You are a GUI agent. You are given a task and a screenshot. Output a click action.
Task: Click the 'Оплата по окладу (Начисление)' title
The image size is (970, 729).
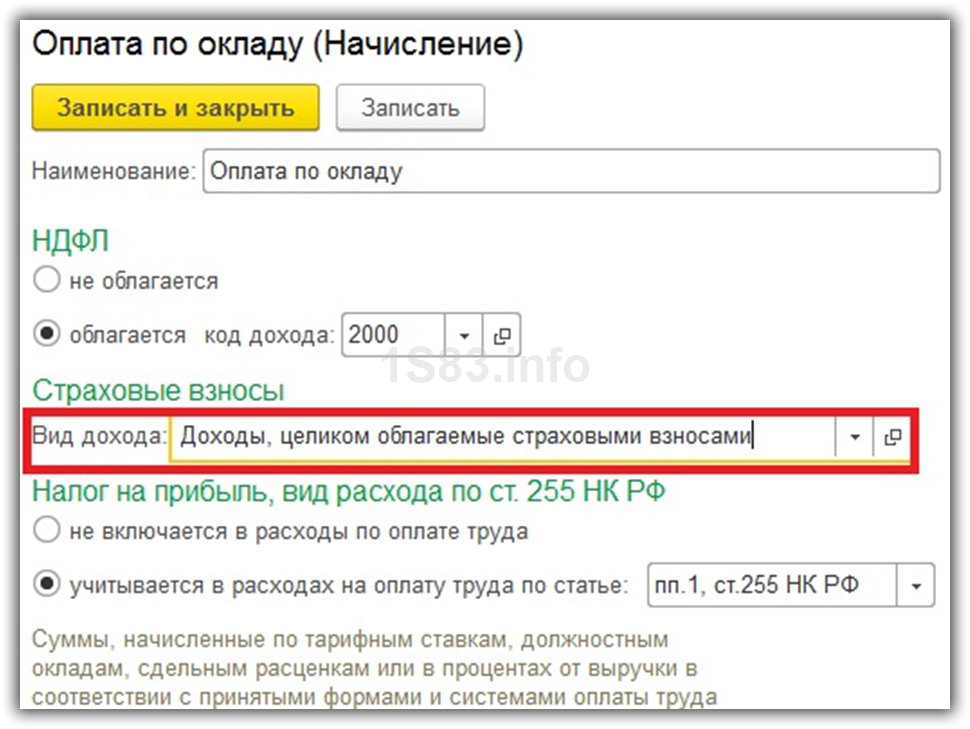(x=278, y=44)
